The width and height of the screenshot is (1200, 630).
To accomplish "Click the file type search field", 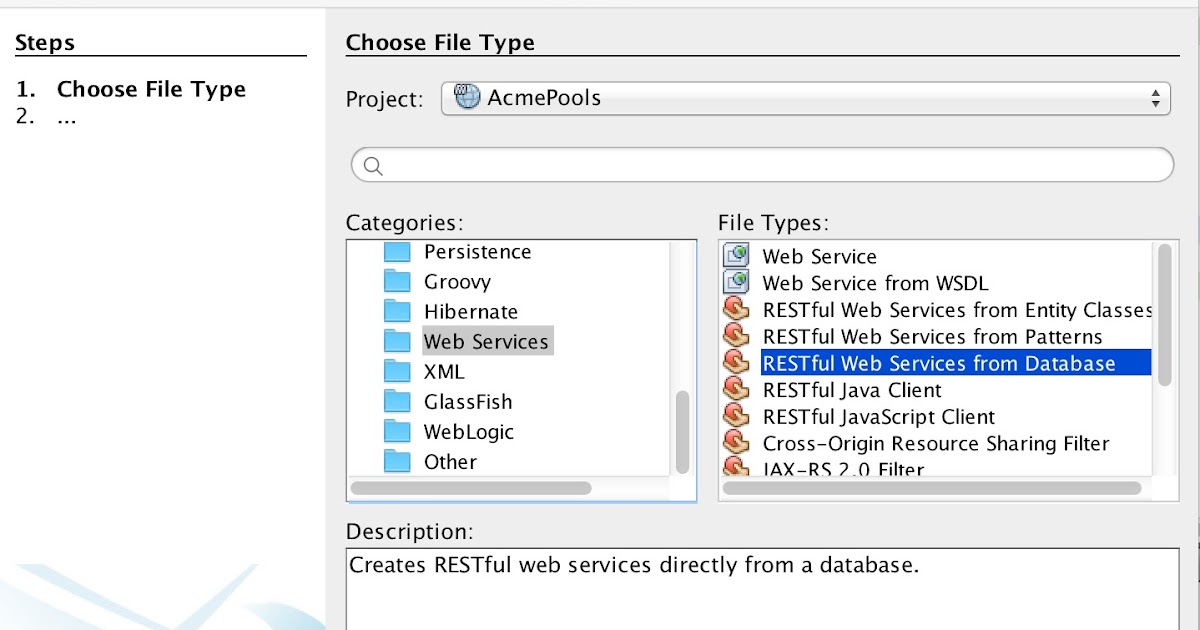I will coord(770,166).
